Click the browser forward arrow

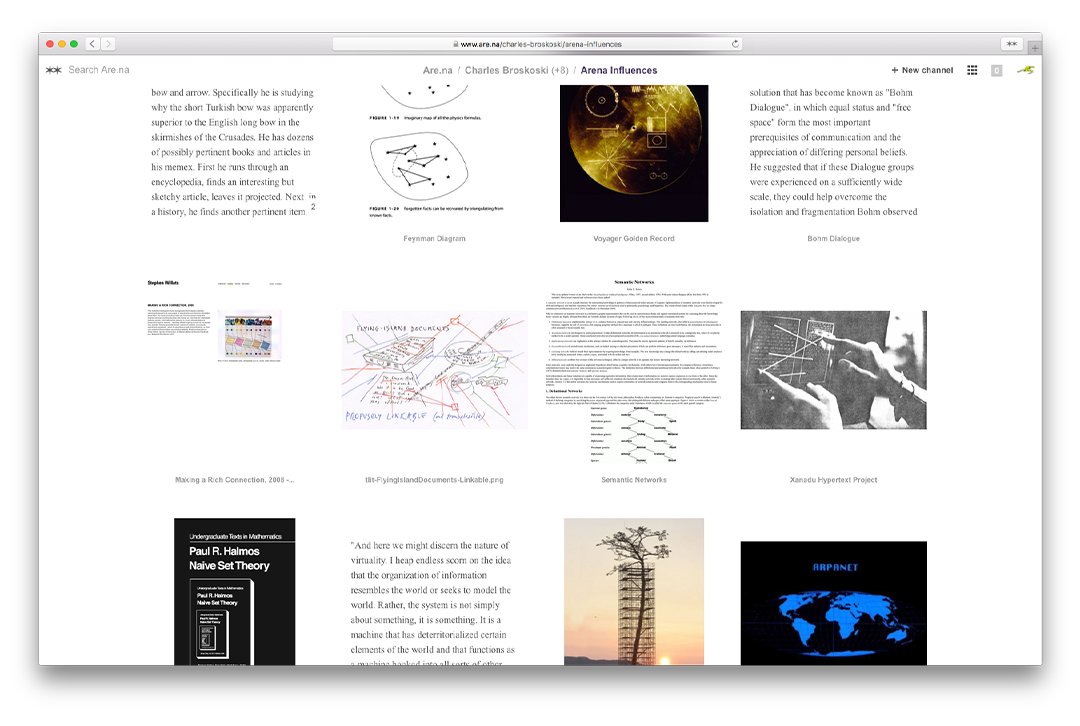(x=108, y=44)
